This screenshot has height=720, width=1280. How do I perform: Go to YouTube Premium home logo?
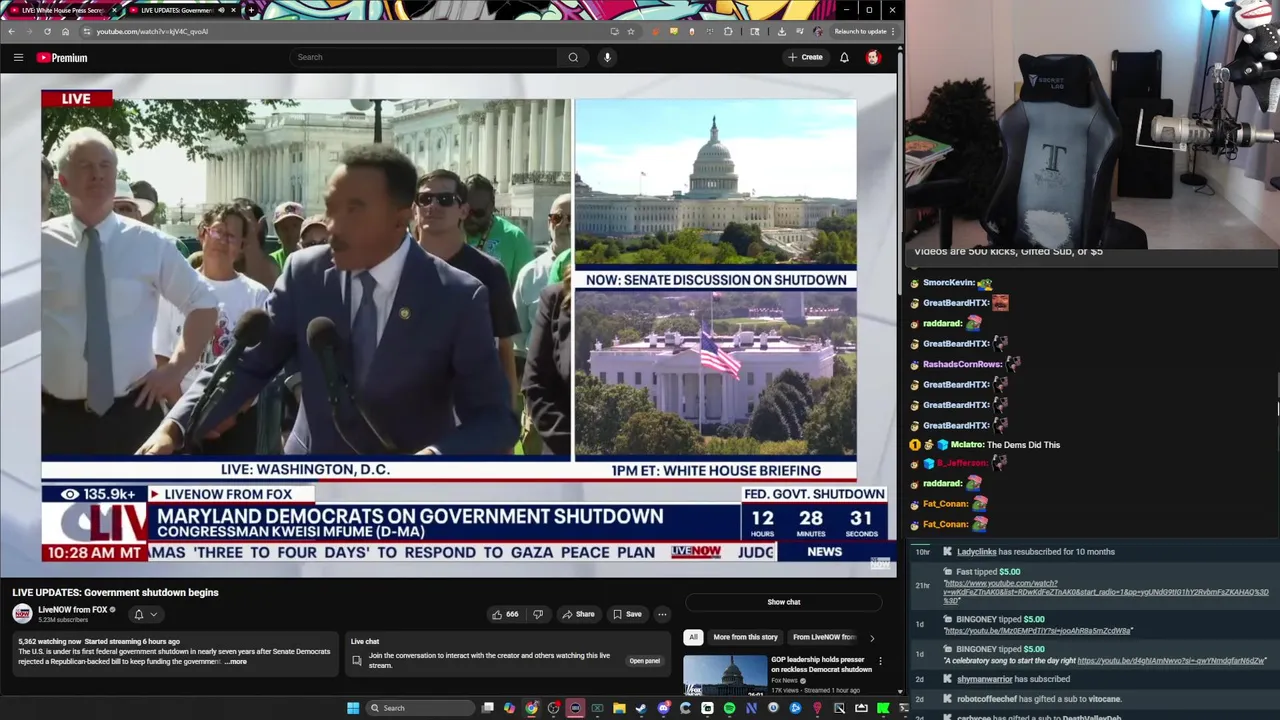coord(62,58)
